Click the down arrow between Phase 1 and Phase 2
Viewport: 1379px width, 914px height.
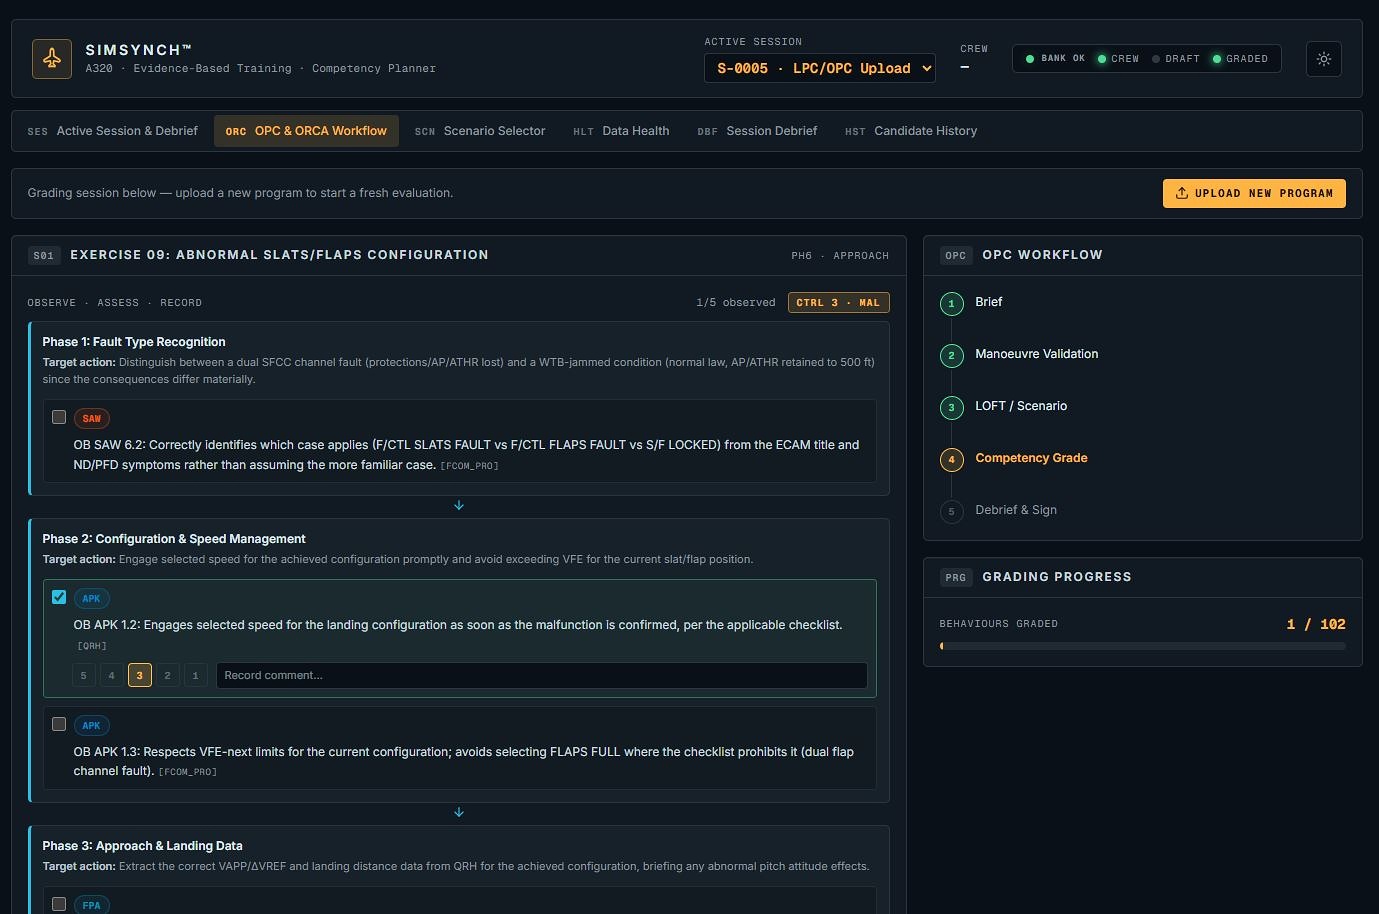(459, 505)
